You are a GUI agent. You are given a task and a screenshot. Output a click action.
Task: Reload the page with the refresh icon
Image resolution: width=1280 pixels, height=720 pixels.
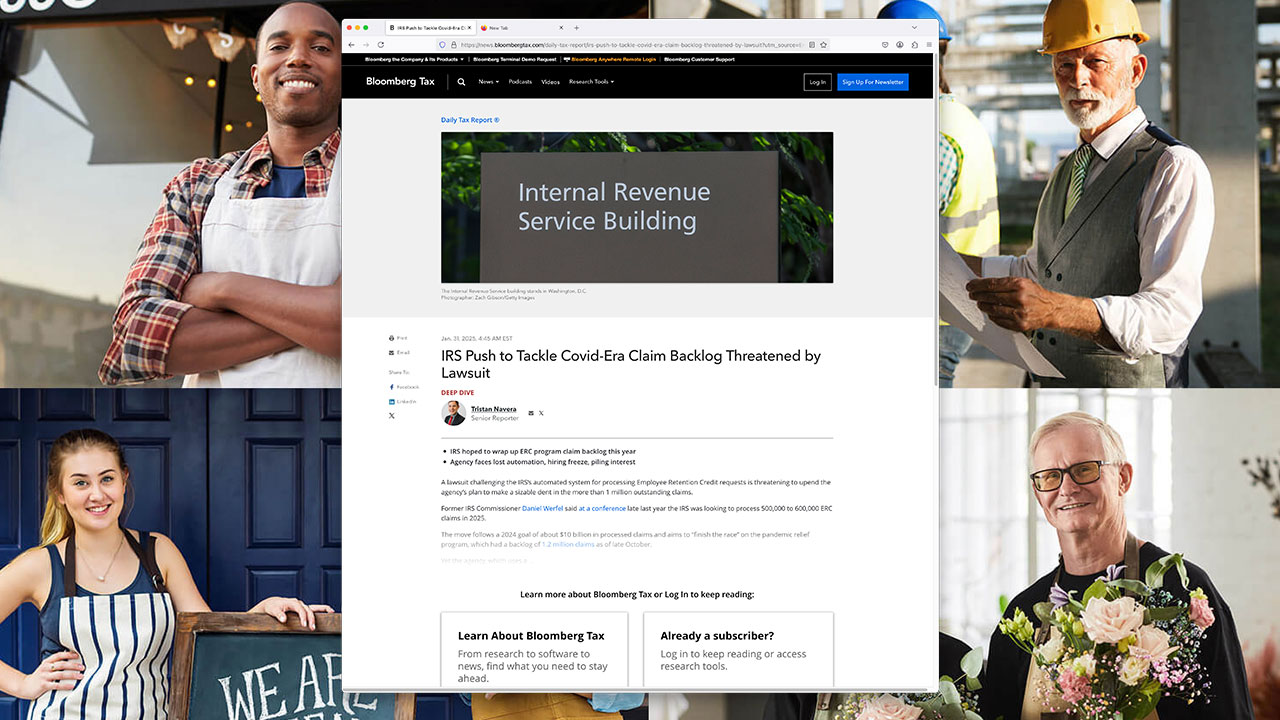click(x=381, y=45)
